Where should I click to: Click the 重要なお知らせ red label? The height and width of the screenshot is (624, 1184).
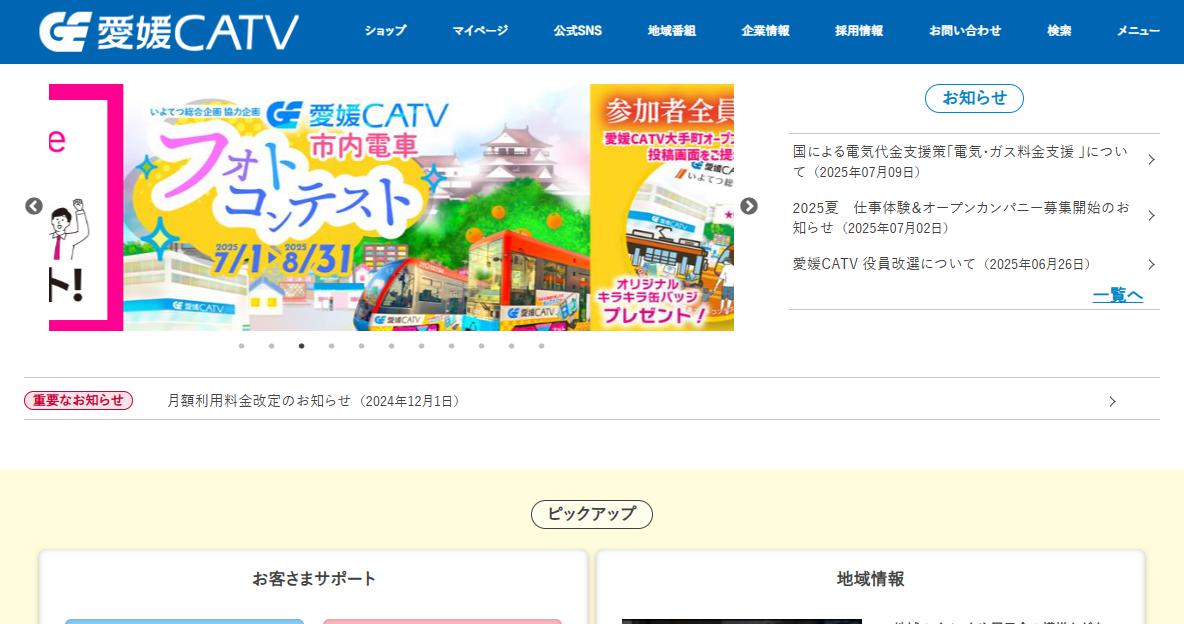[x=79, y=400]
